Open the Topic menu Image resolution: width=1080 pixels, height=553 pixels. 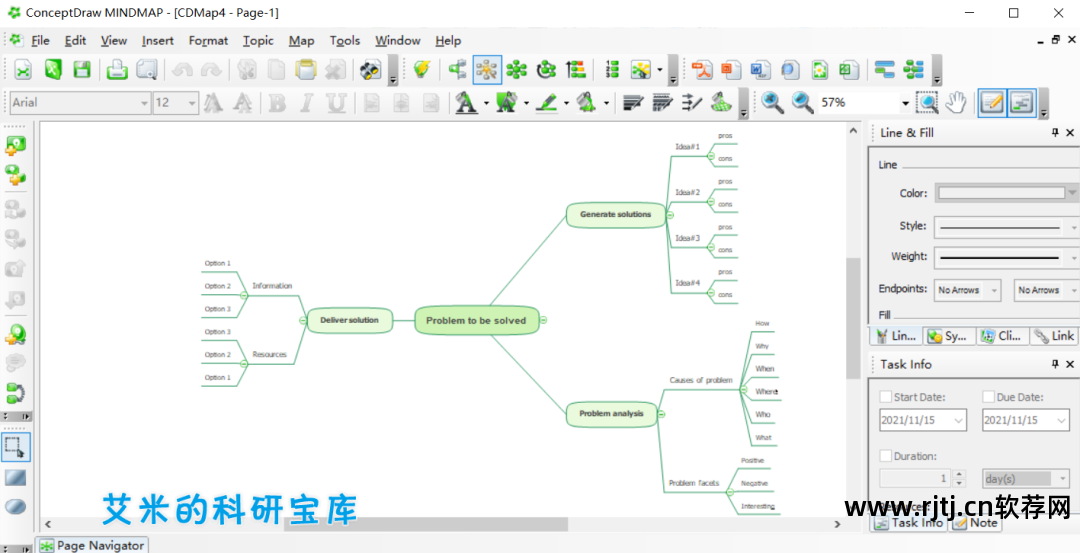coord(258,41)
